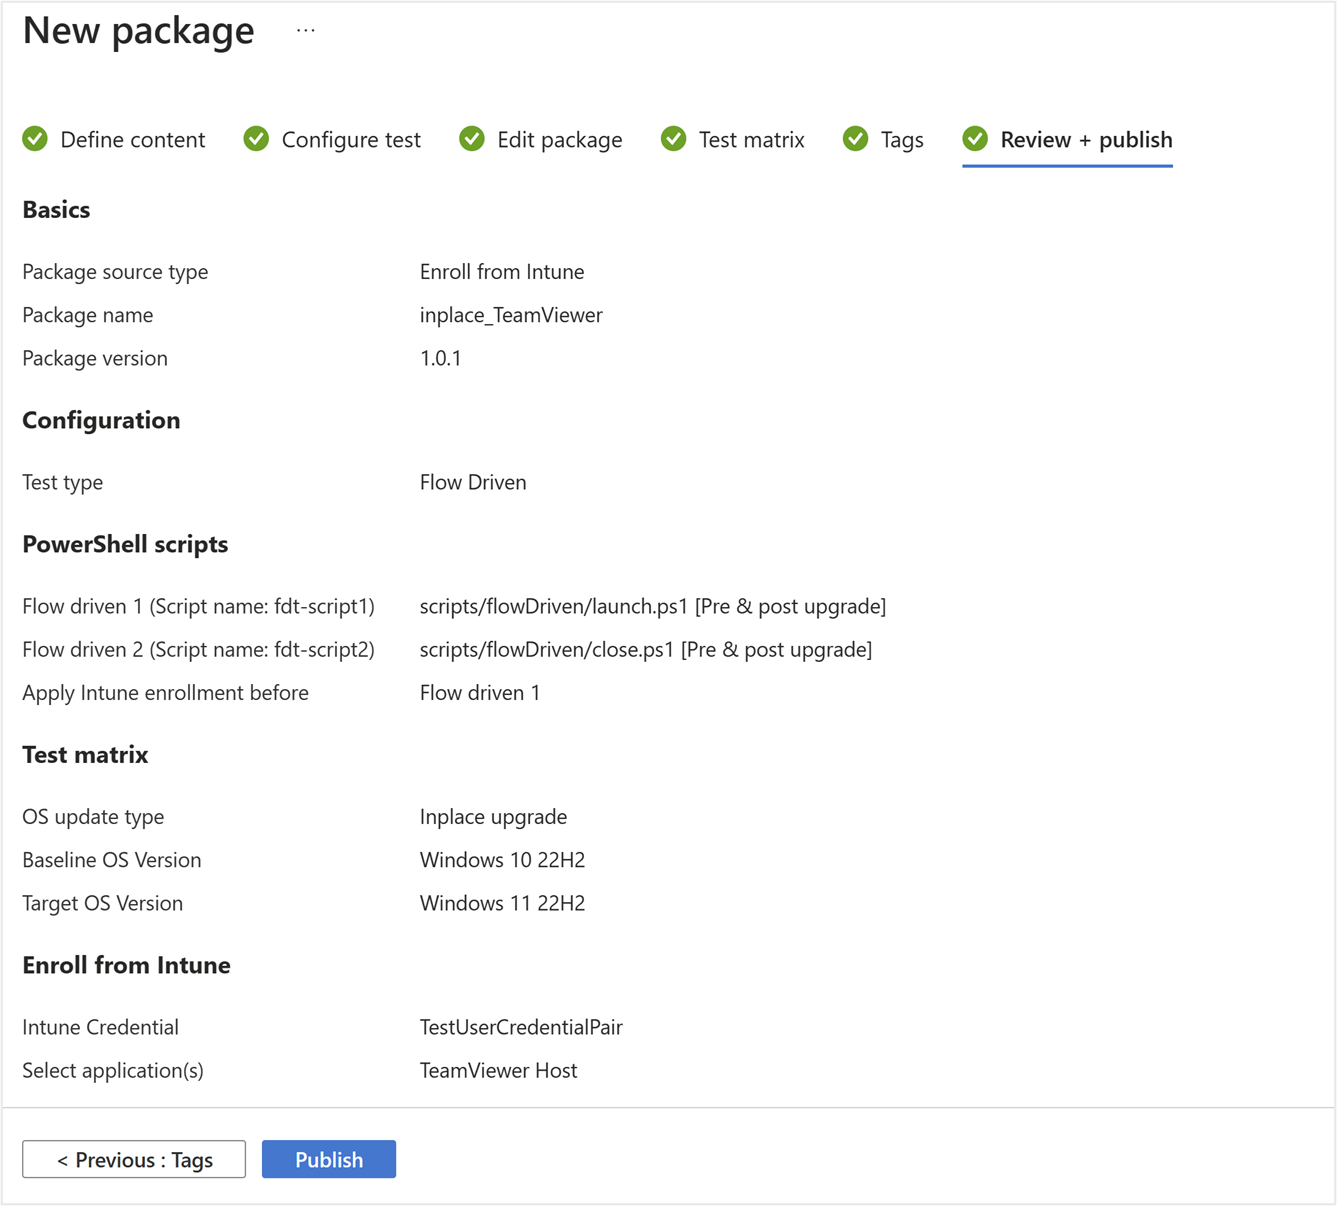The width and height of the screenshot is (1337, 1206).
Task: Select the package name inplace_TeamViewer
Action: point(511,315)
